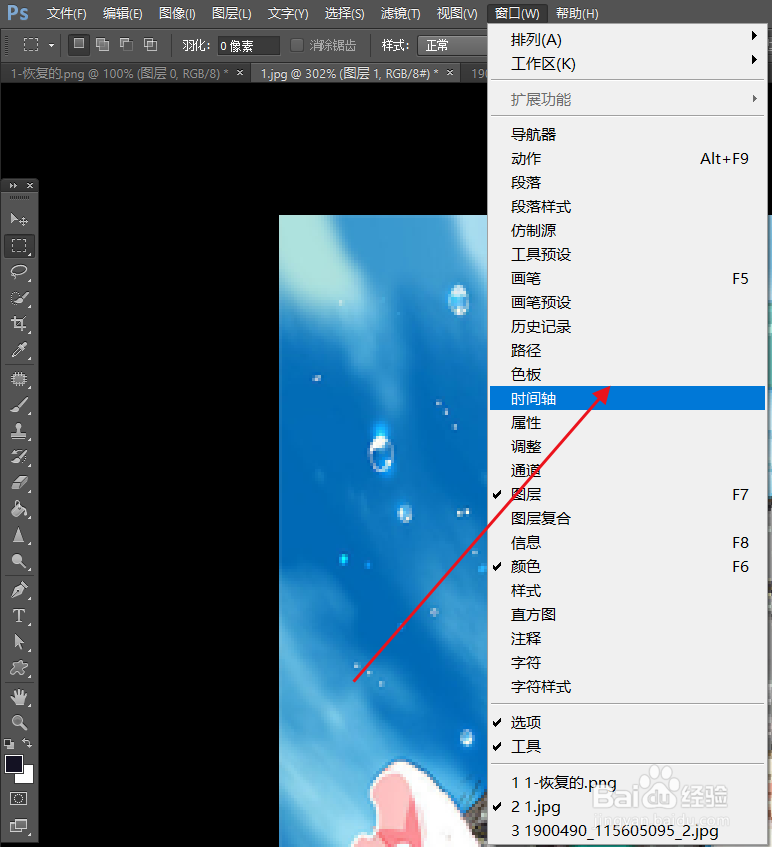The image size is (772, 847).
Task: Select the Eyedropper tool
Action: (x=19, y=350)
